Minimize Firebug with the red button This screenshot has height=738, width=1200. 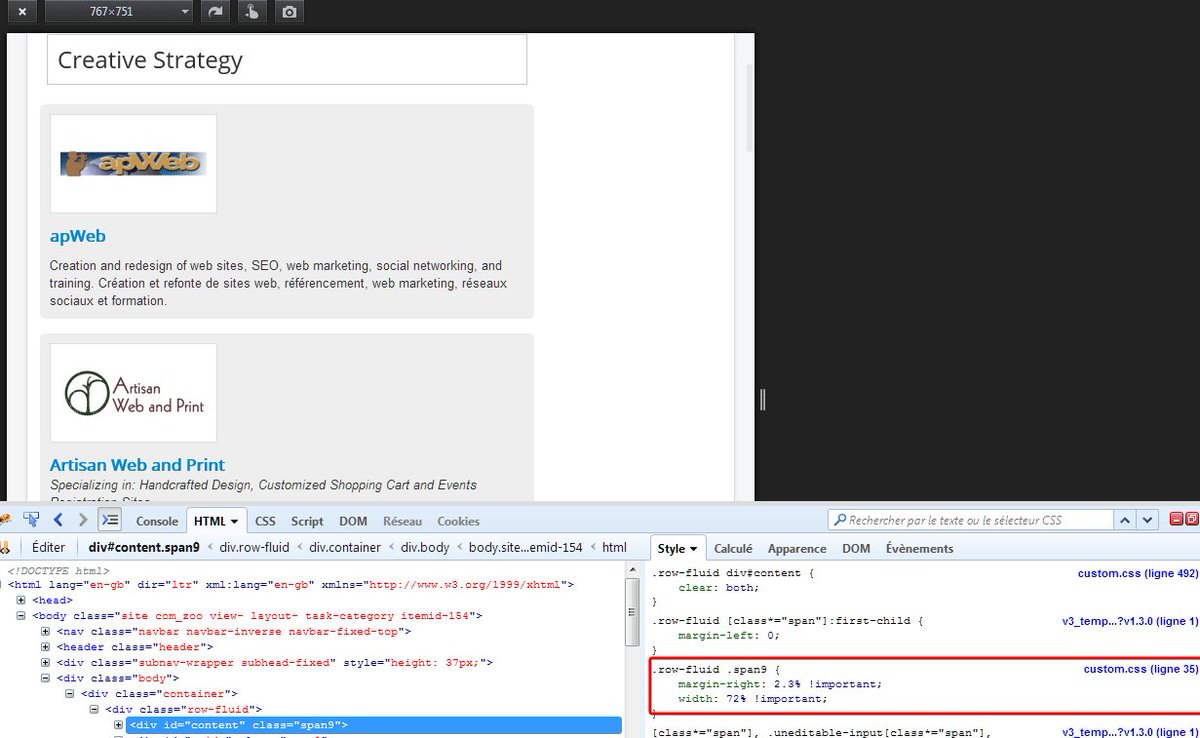click(1176, 519)
